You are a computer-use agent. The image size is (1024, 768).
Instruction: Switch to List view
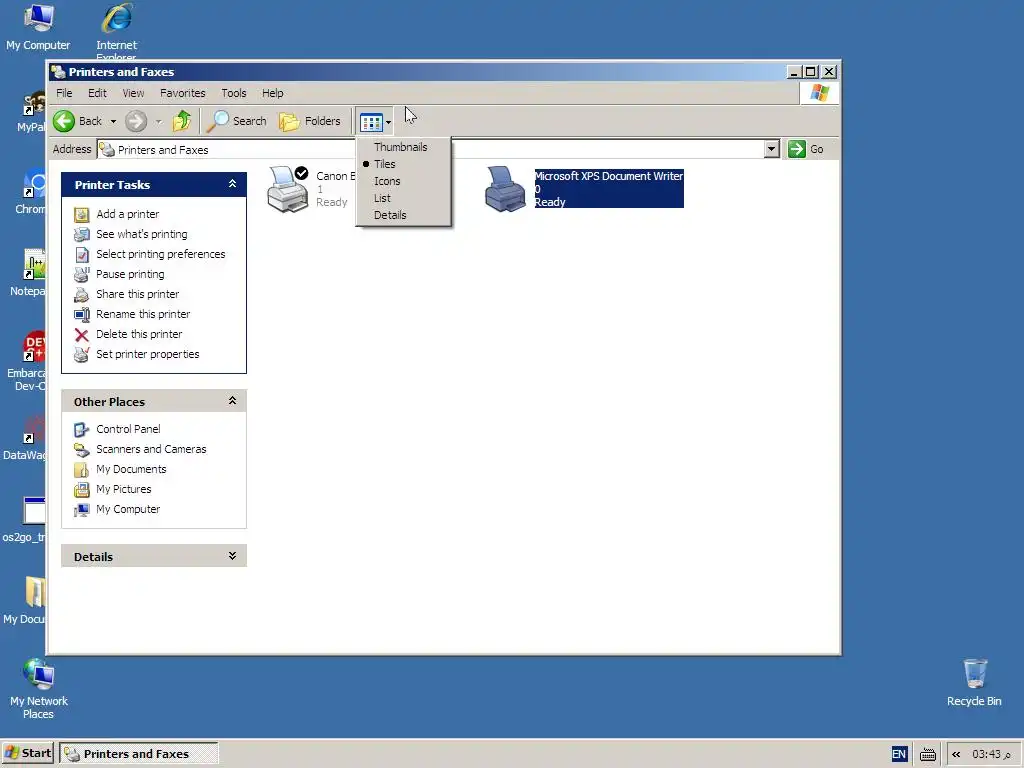382,198
